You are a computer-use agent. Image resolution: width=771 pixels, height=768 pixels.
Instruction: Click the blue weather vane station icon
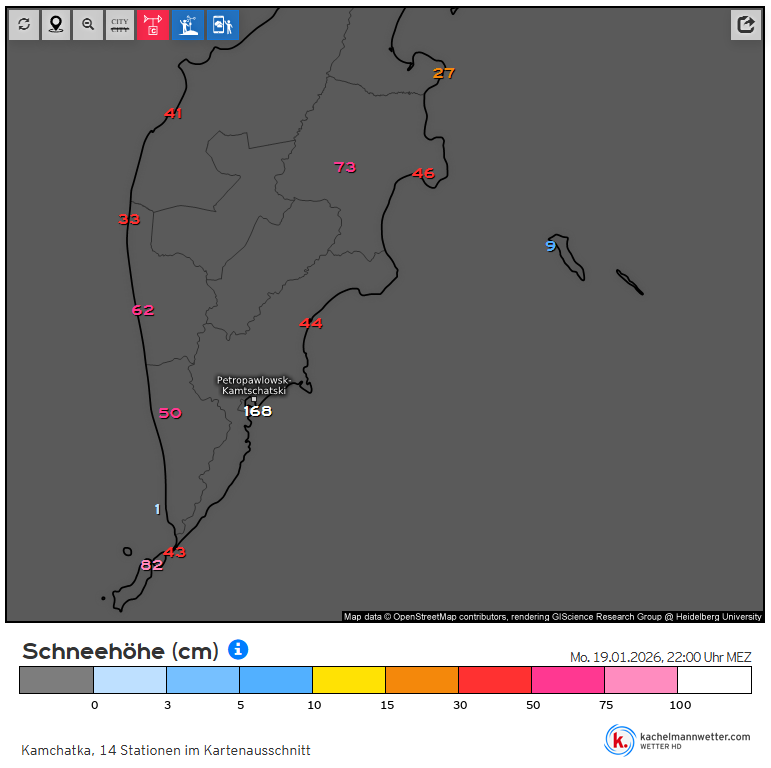(187, 24)
